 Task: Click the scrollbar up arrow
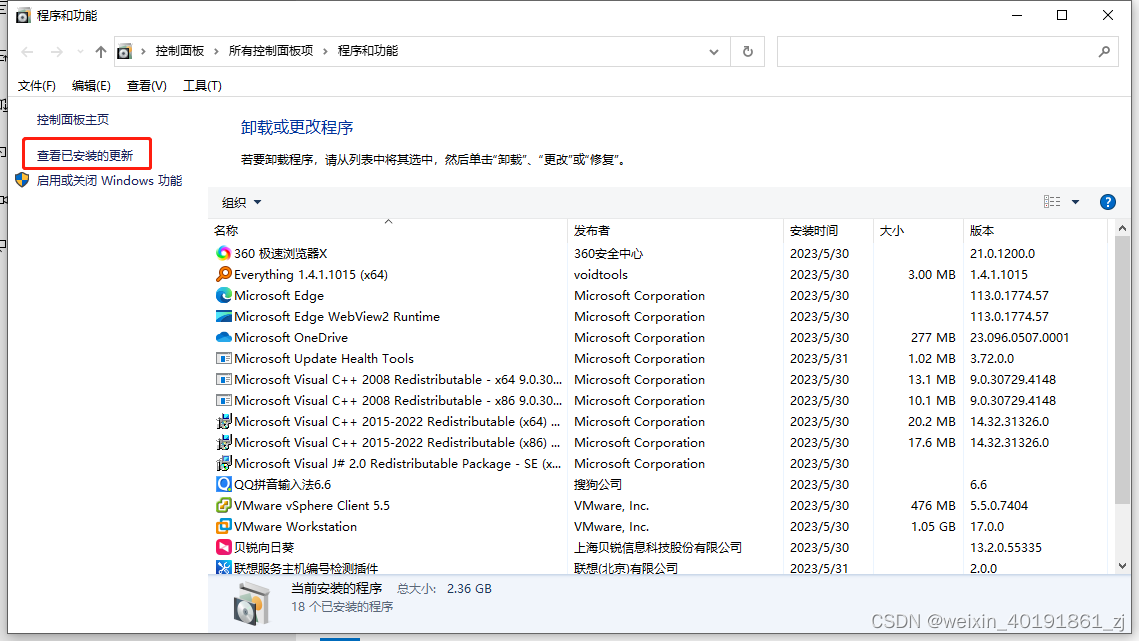click(x=1122, y=228)
